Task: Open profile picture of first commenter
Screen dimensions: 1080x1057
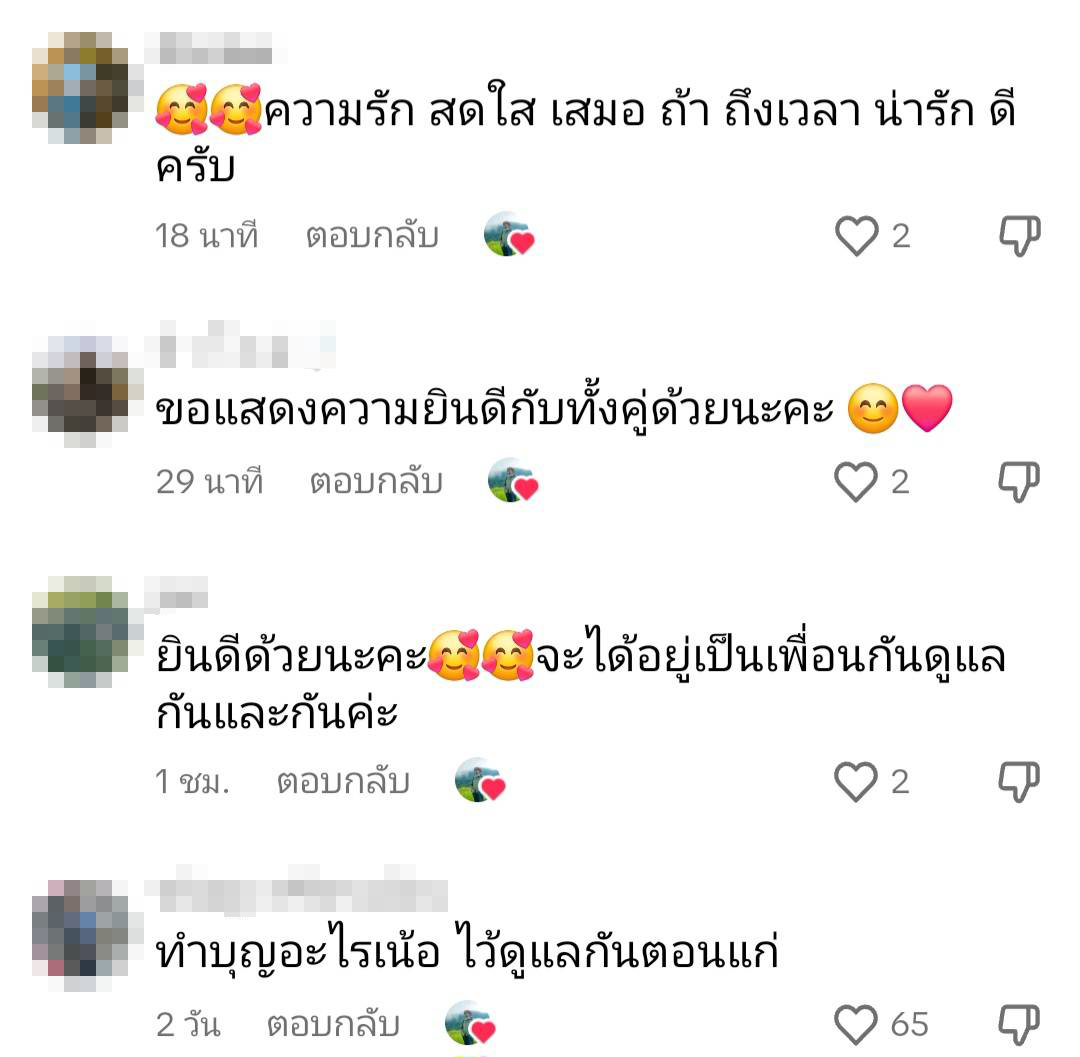Action: pyautogui.click(x=81, y=87)
